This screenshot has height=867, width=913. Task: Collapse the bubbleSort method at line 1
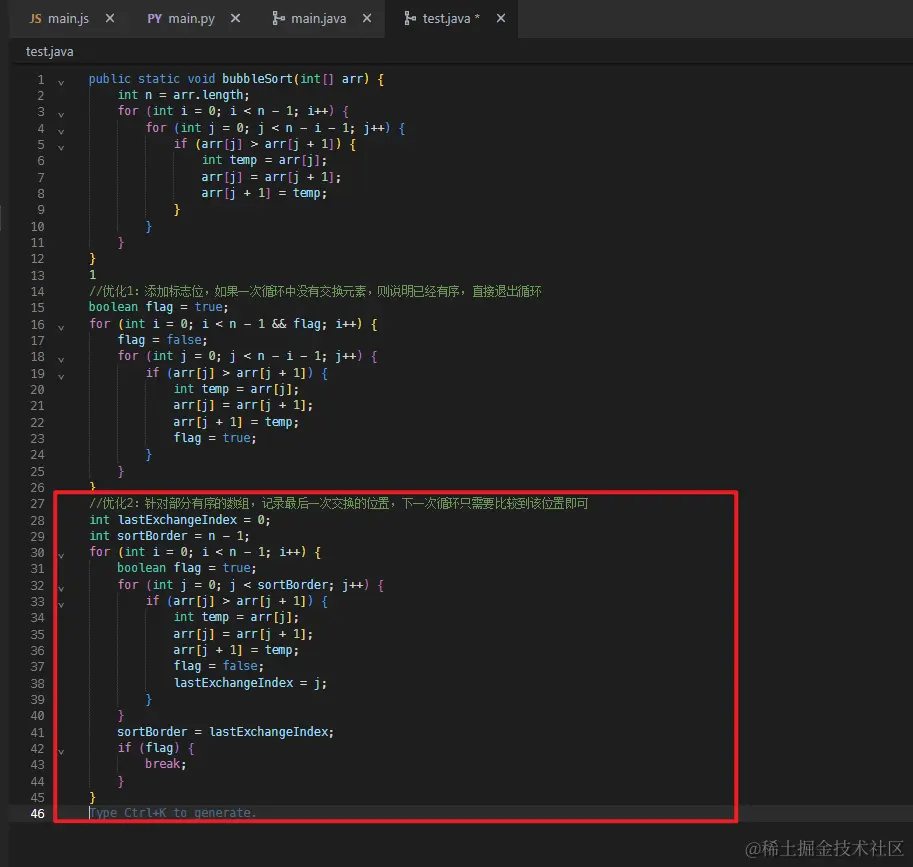coord(61,82)
